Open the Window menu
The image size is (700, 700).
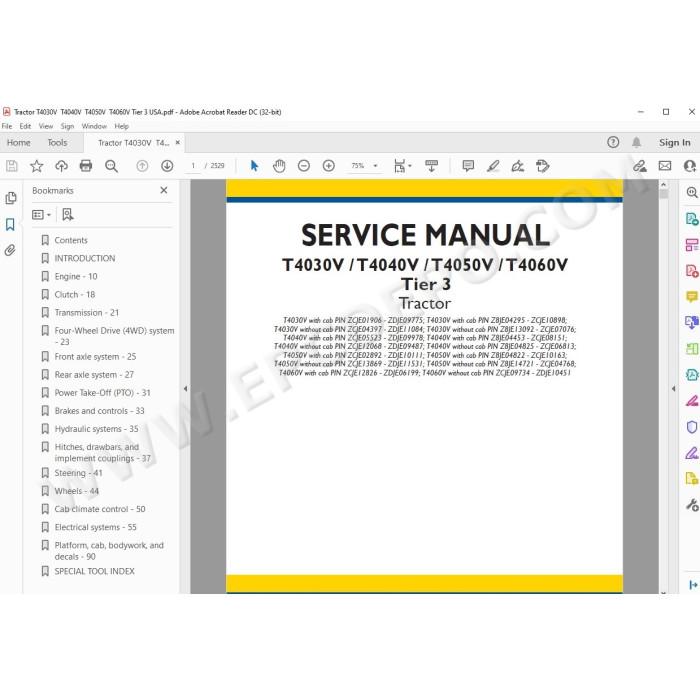pyautogui.click(x=94, y=126)
